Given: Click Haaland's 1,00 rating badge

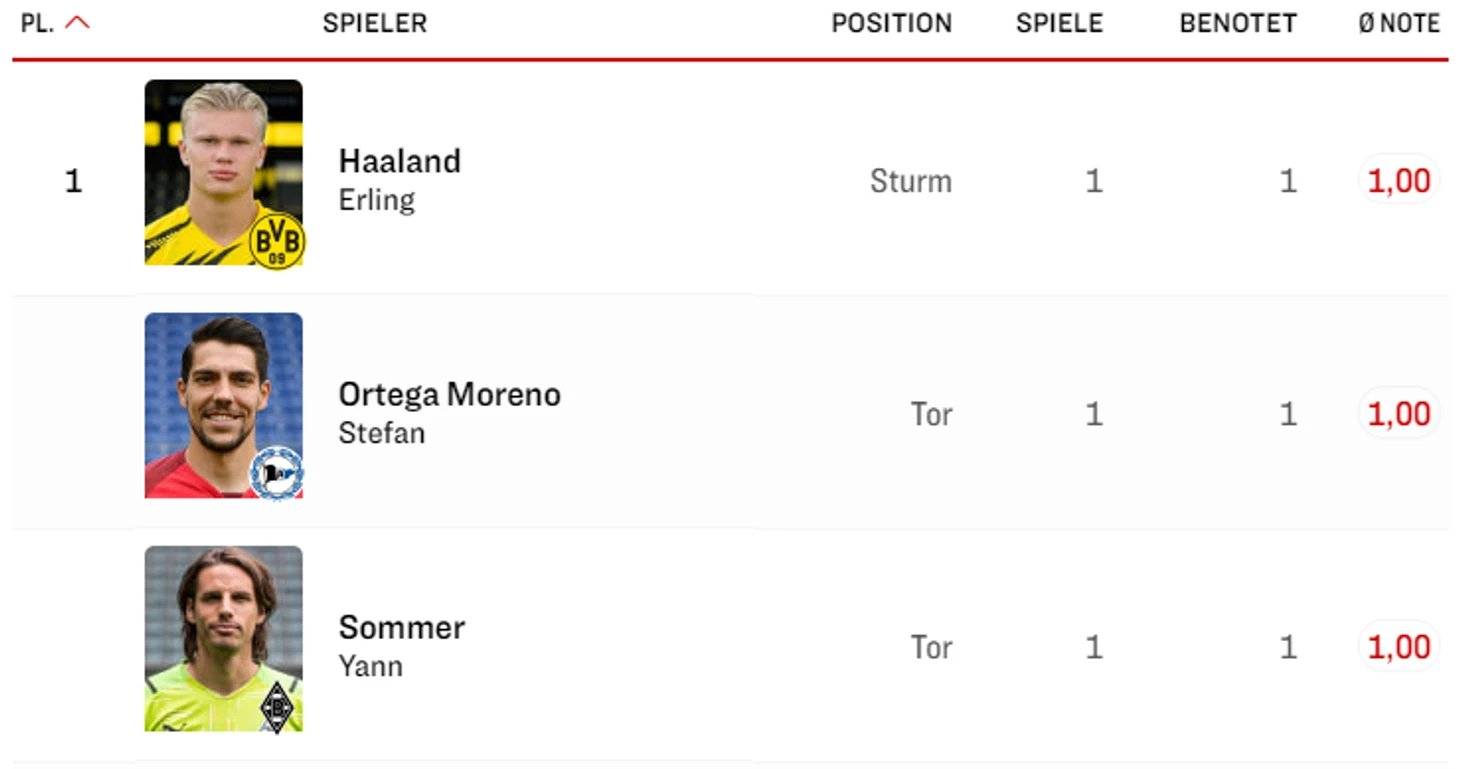Looking at the screenshot, I should coord(1399,181).
